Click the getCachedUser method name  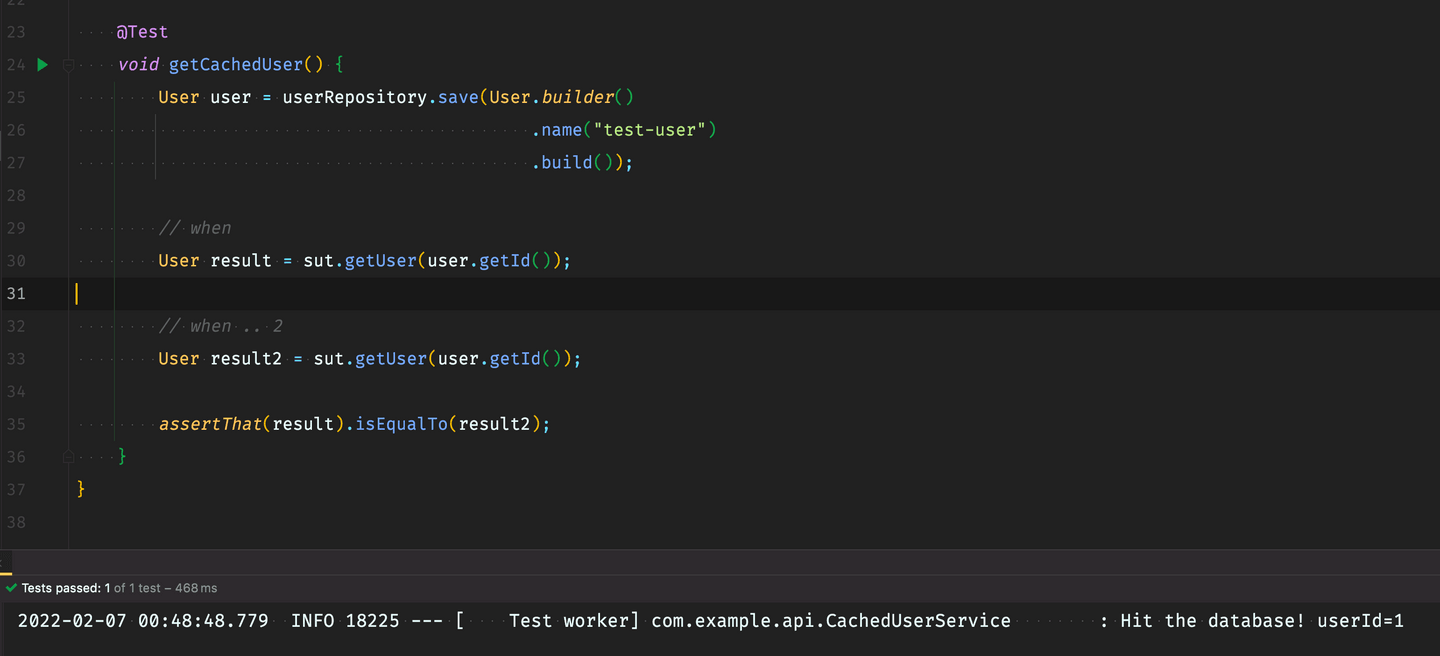click(235, 65)
